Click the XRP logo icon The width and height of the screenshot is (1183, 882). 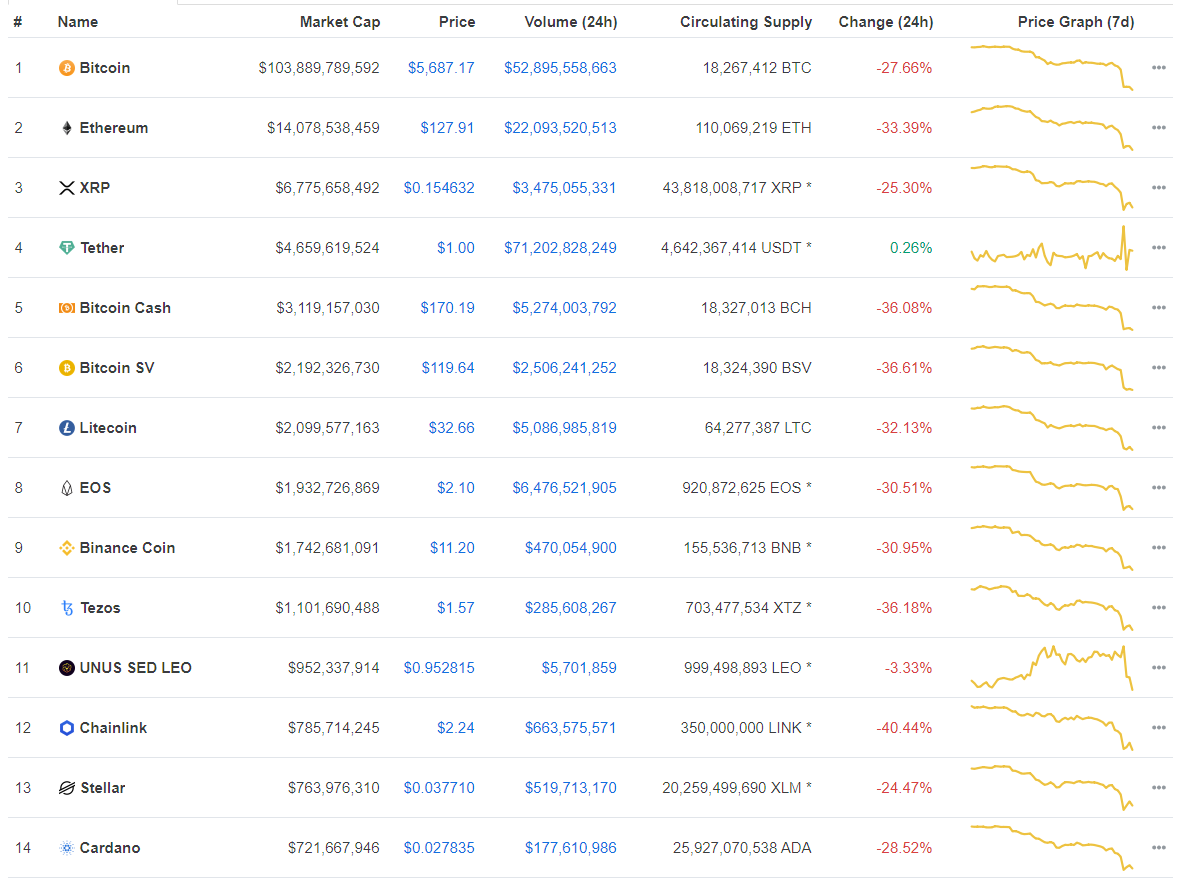pos(67,188)
